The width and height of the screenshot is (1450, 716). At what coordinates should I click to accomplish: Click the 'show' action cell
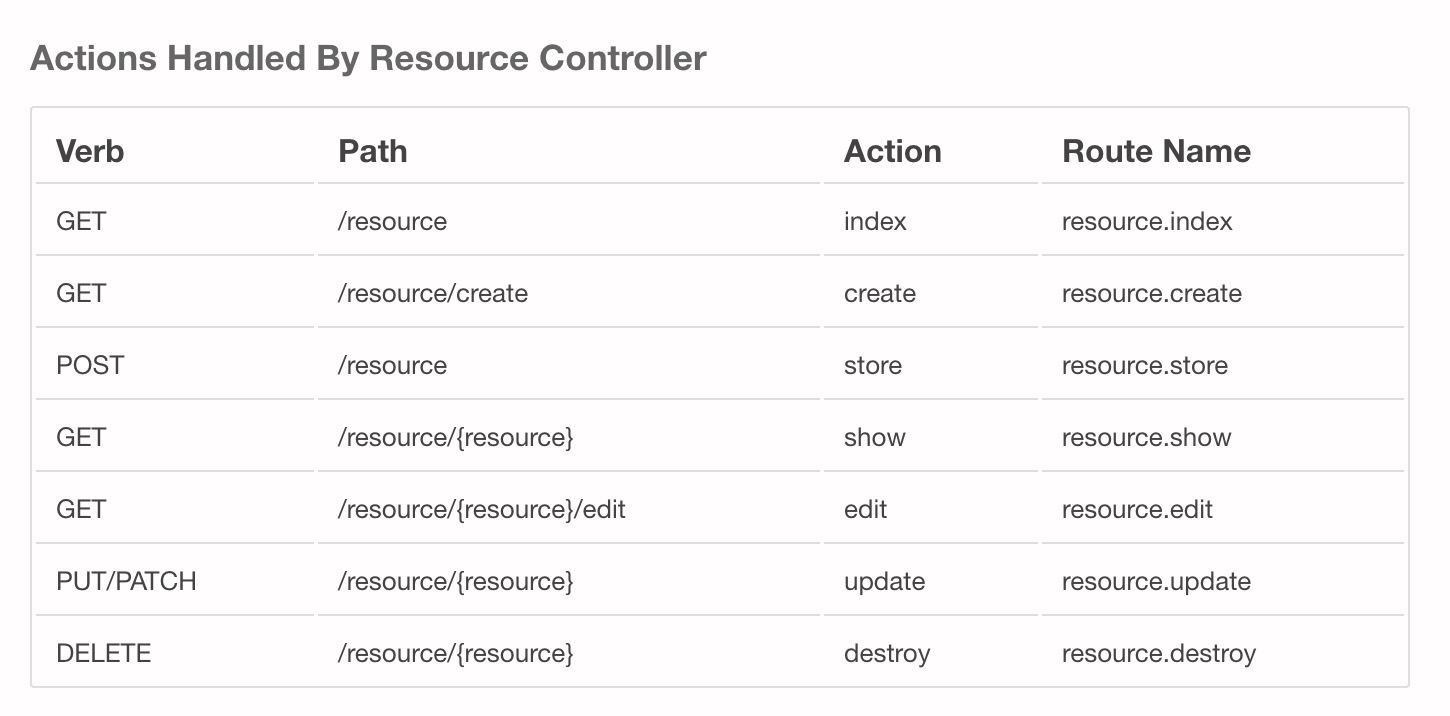(x=874, y=437)
